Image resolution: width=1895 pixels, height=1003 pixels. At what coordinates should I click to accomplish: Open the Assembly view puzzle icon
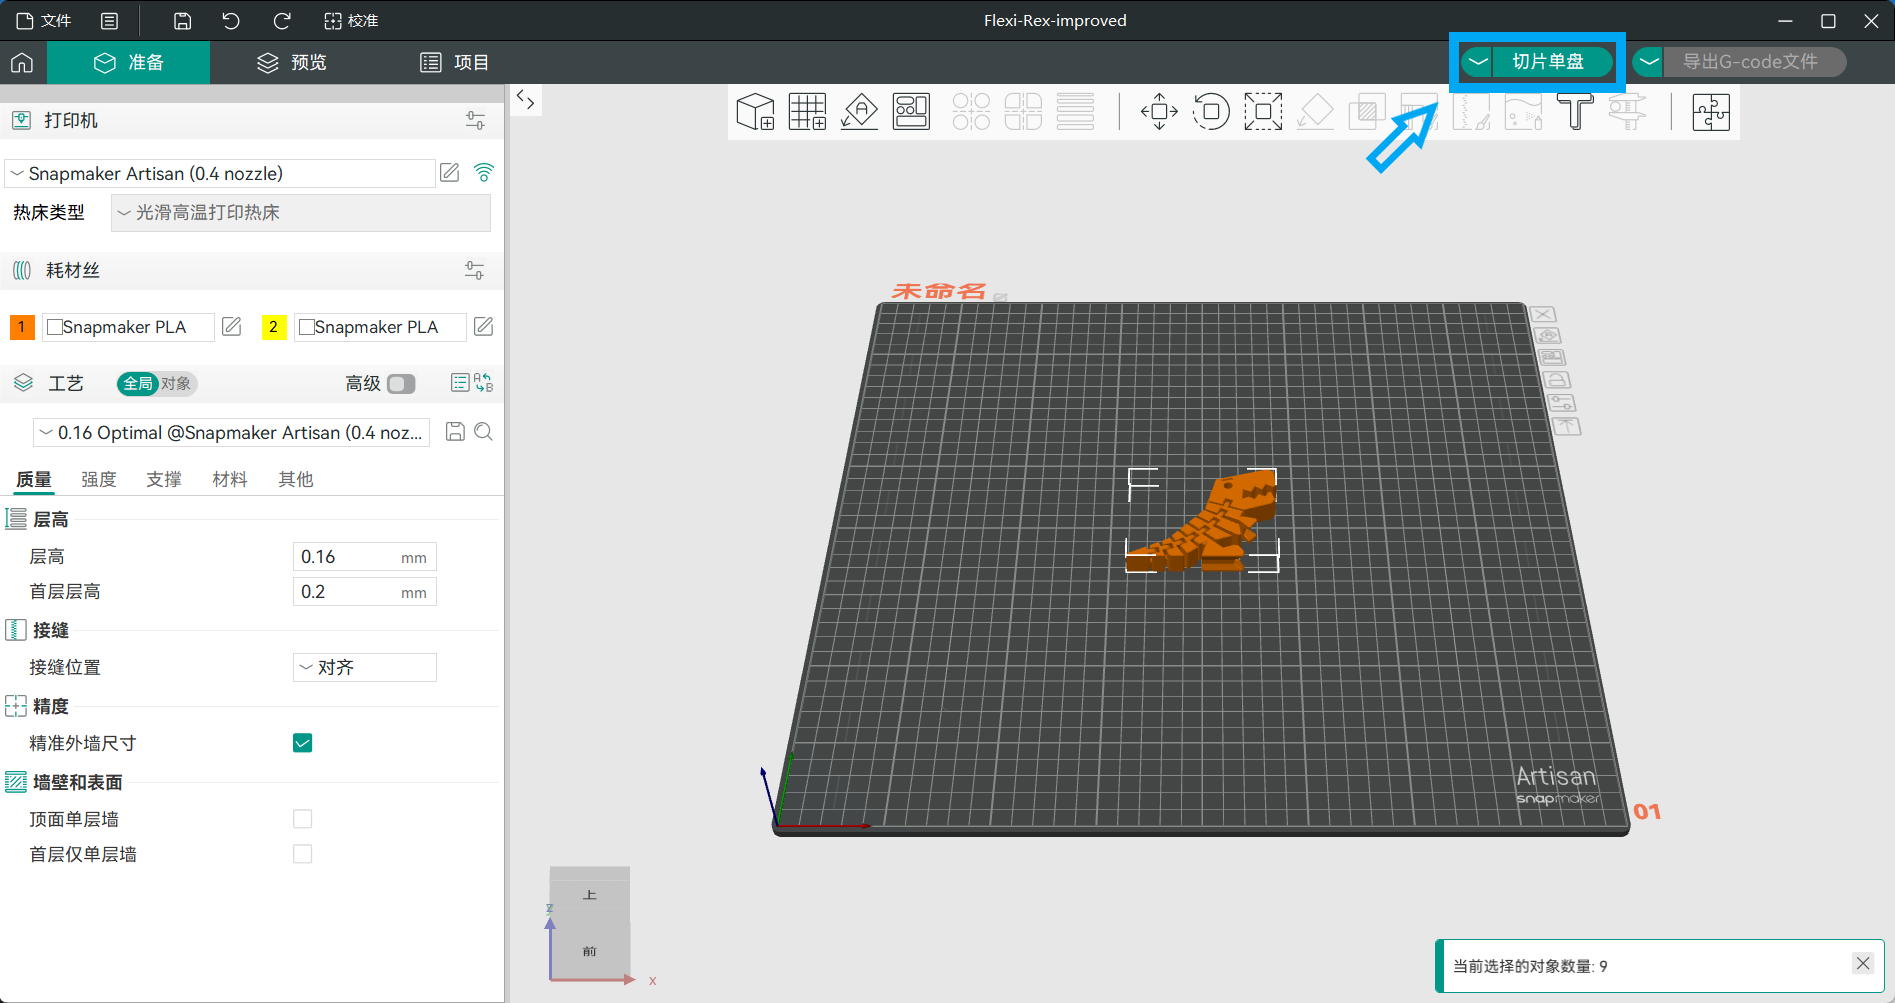1711,112
